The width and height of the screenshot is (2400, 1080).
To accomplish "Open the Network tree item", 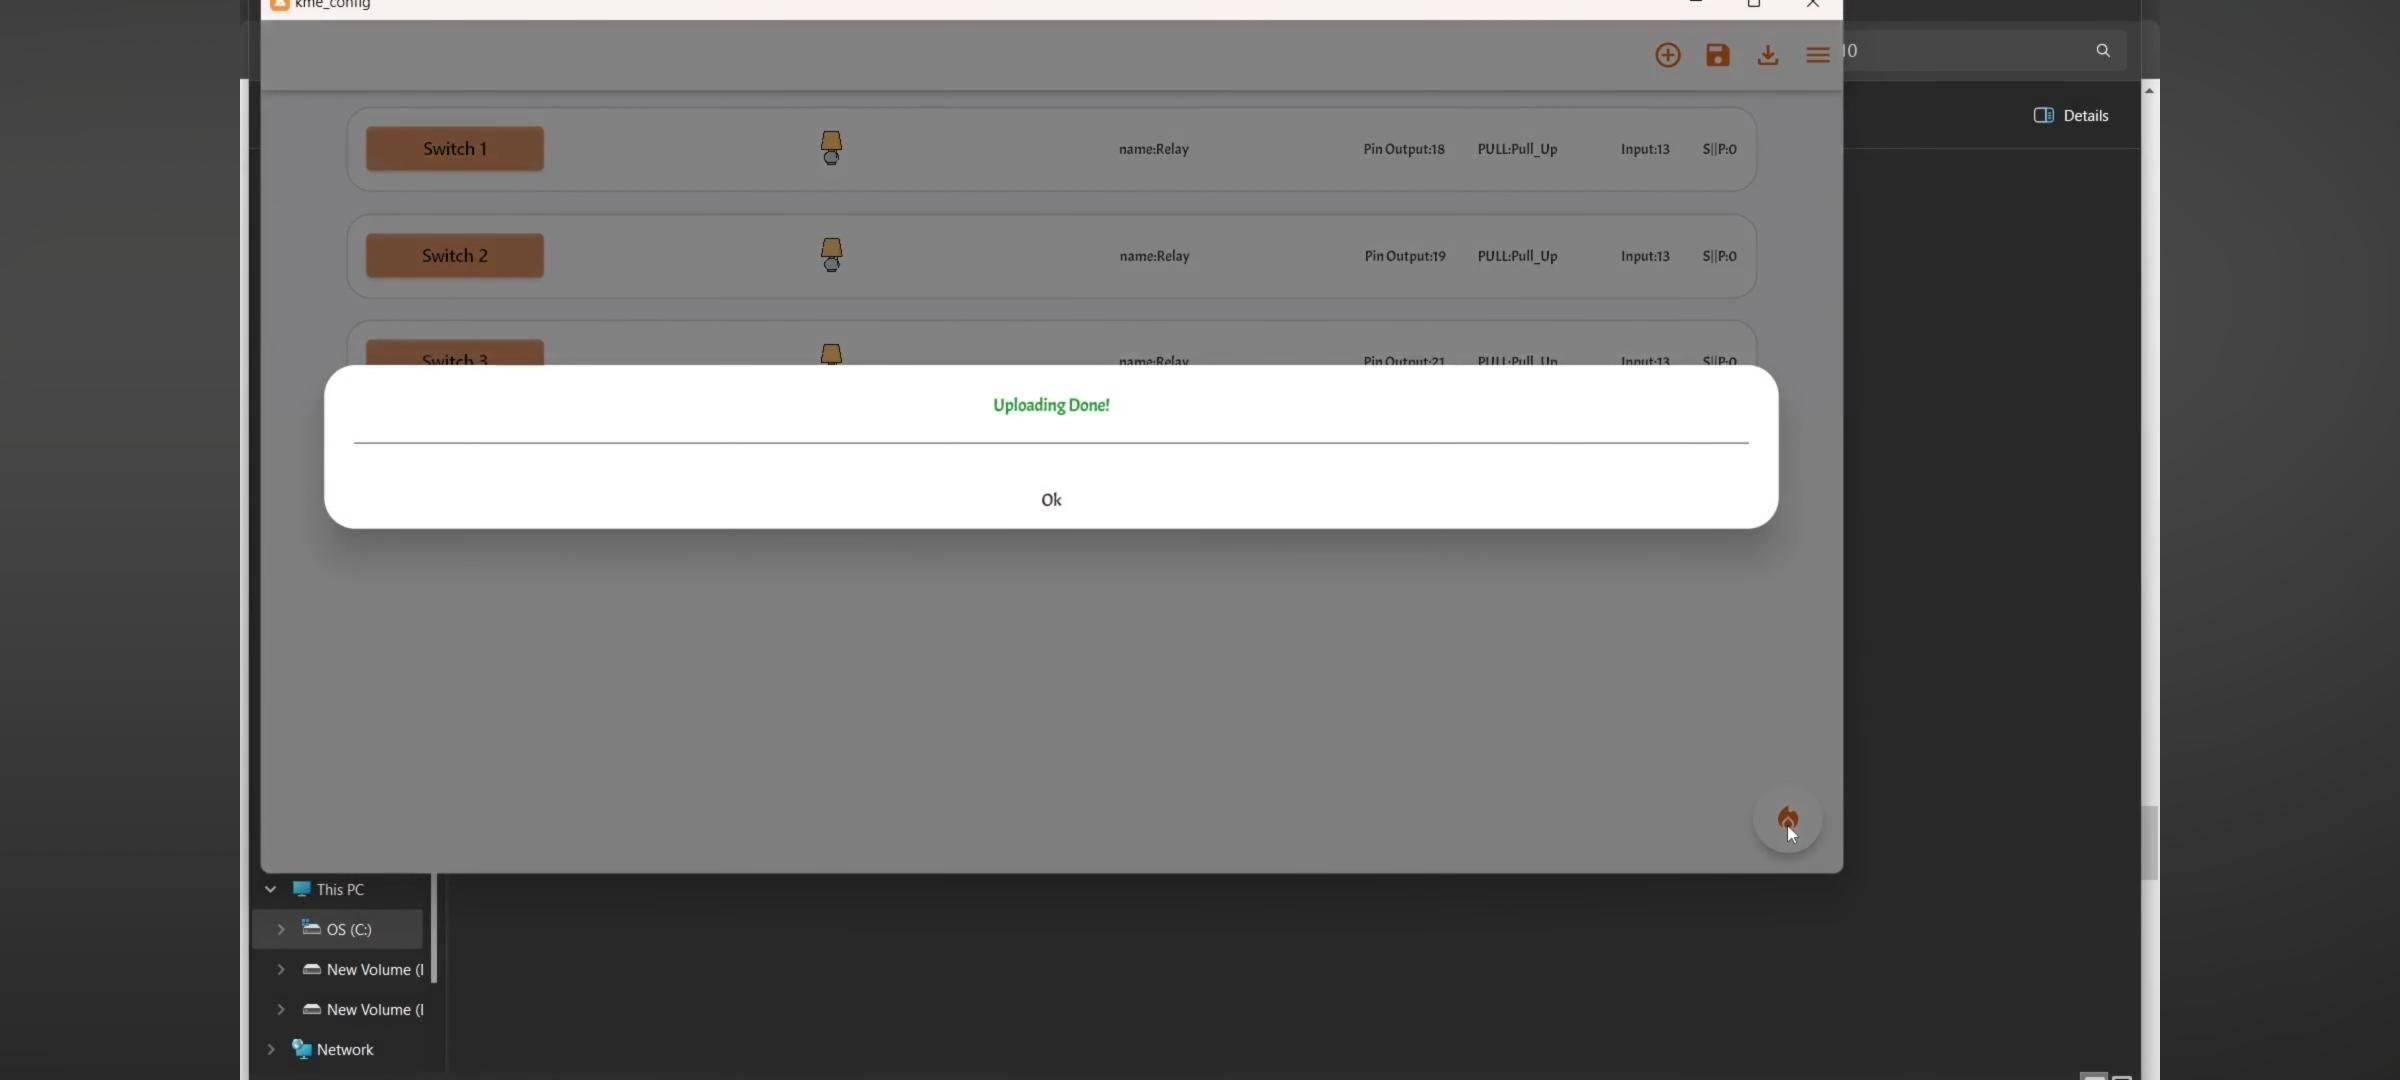I will [x=270, y=1049].
